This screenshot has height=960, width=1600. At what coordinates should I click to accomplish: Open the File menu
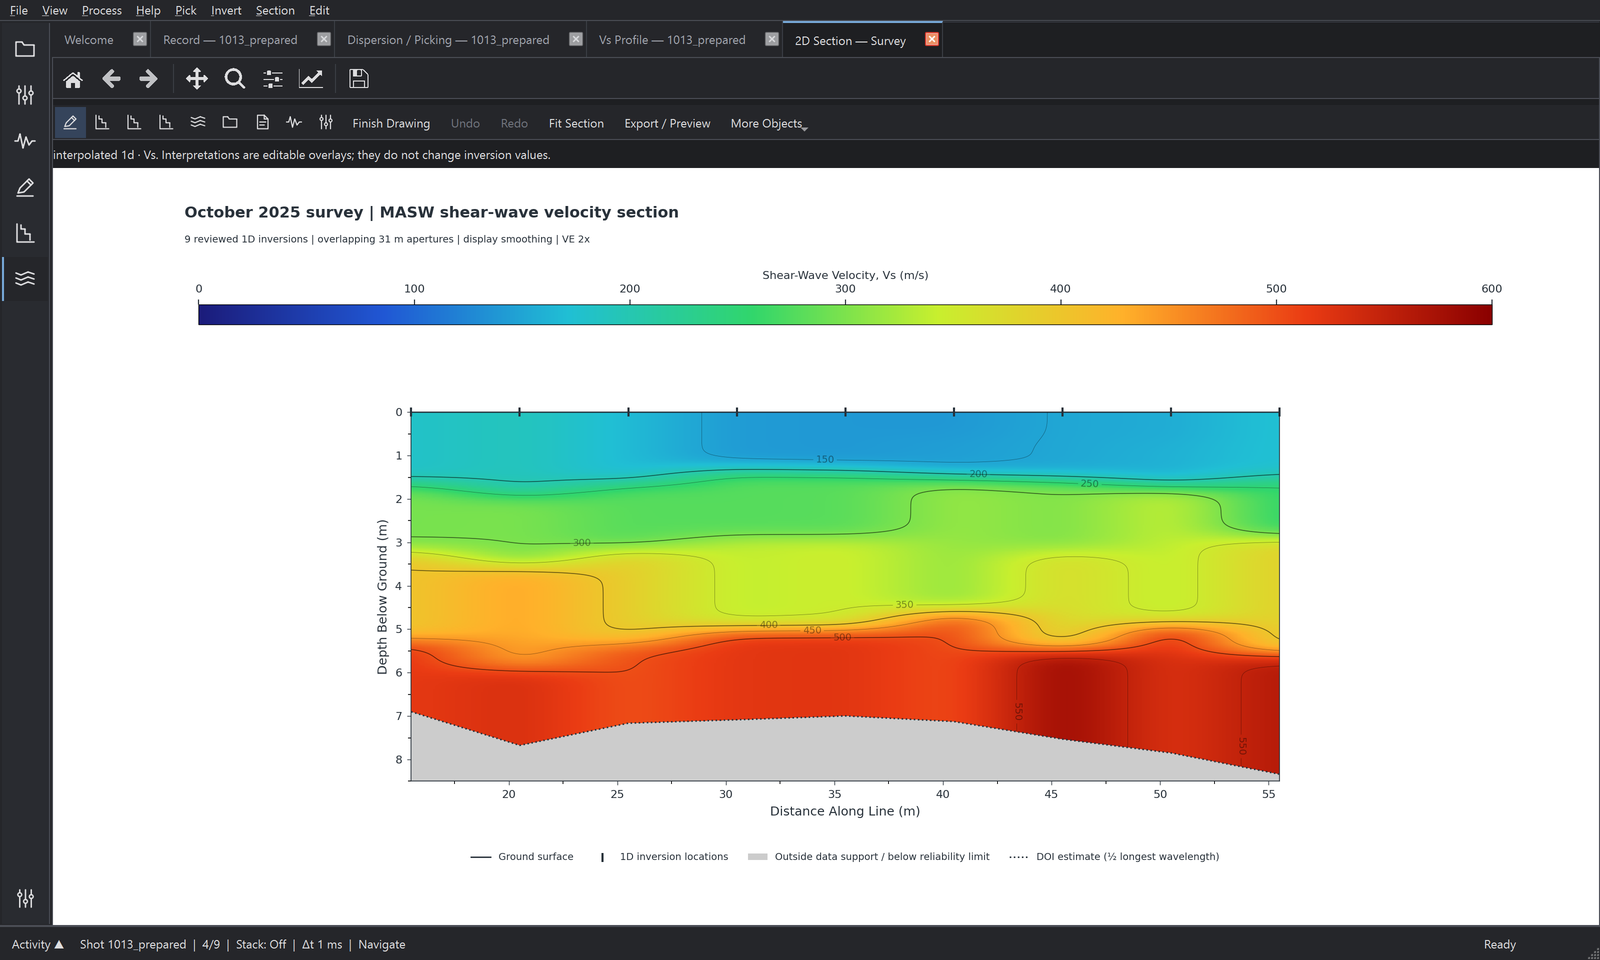19,10
